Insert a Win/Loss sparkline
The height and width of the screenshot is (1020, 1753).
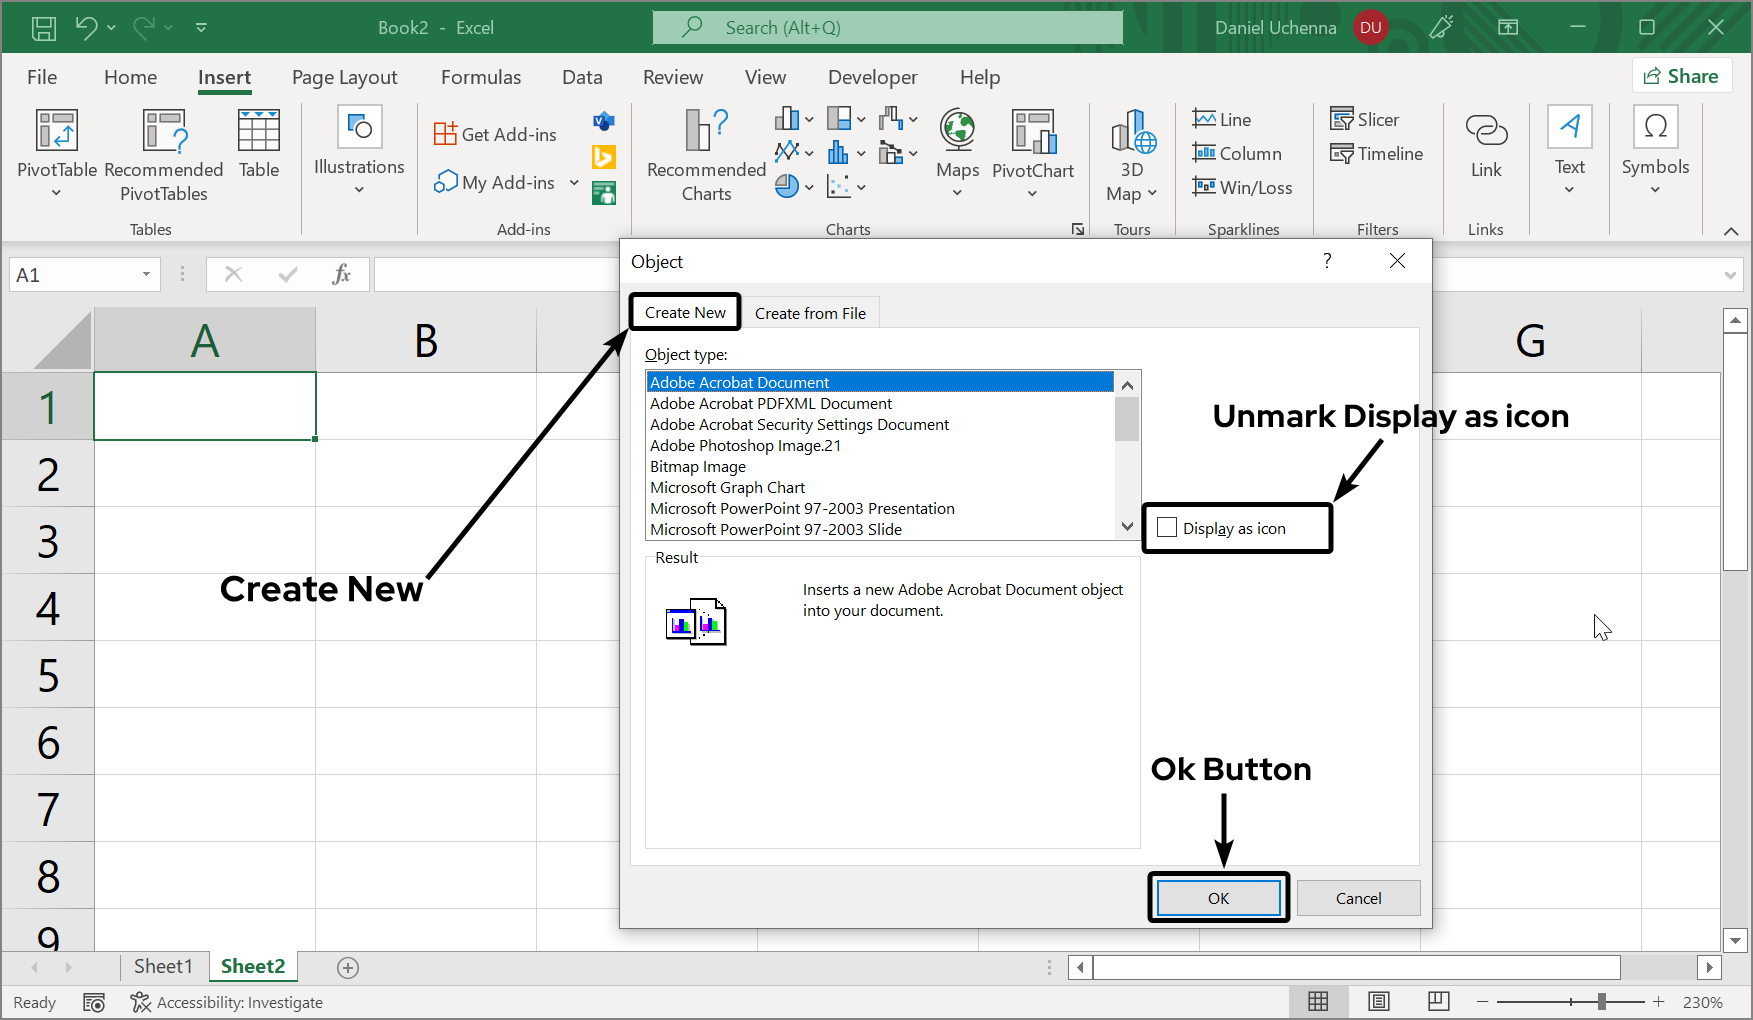(x=1242, y=187)
